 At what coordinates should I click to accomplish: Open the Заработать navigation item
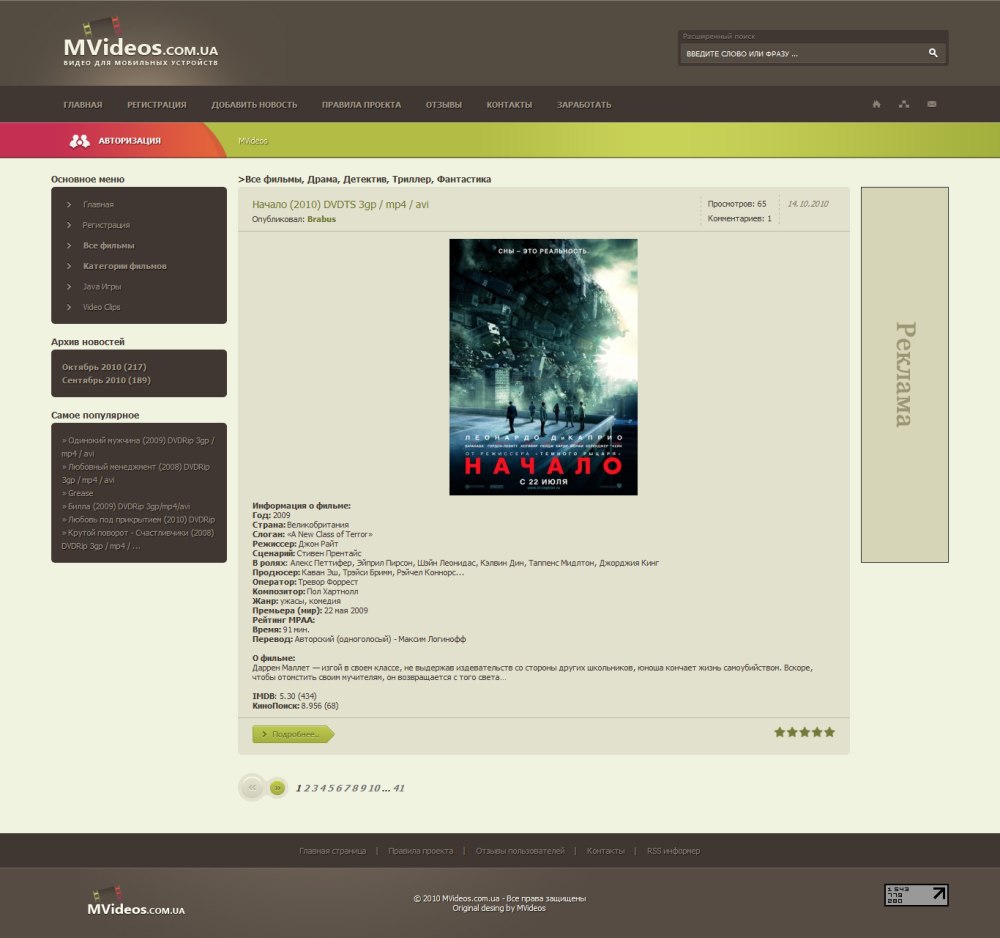pyautogui.click(x=584, y=105)
